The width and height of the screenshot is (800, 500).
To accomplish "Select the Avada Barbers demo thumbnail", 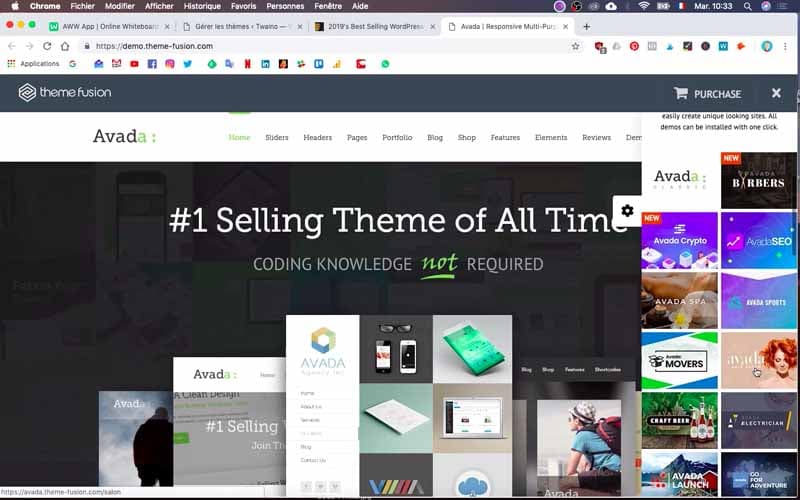I will click(759, 180).
